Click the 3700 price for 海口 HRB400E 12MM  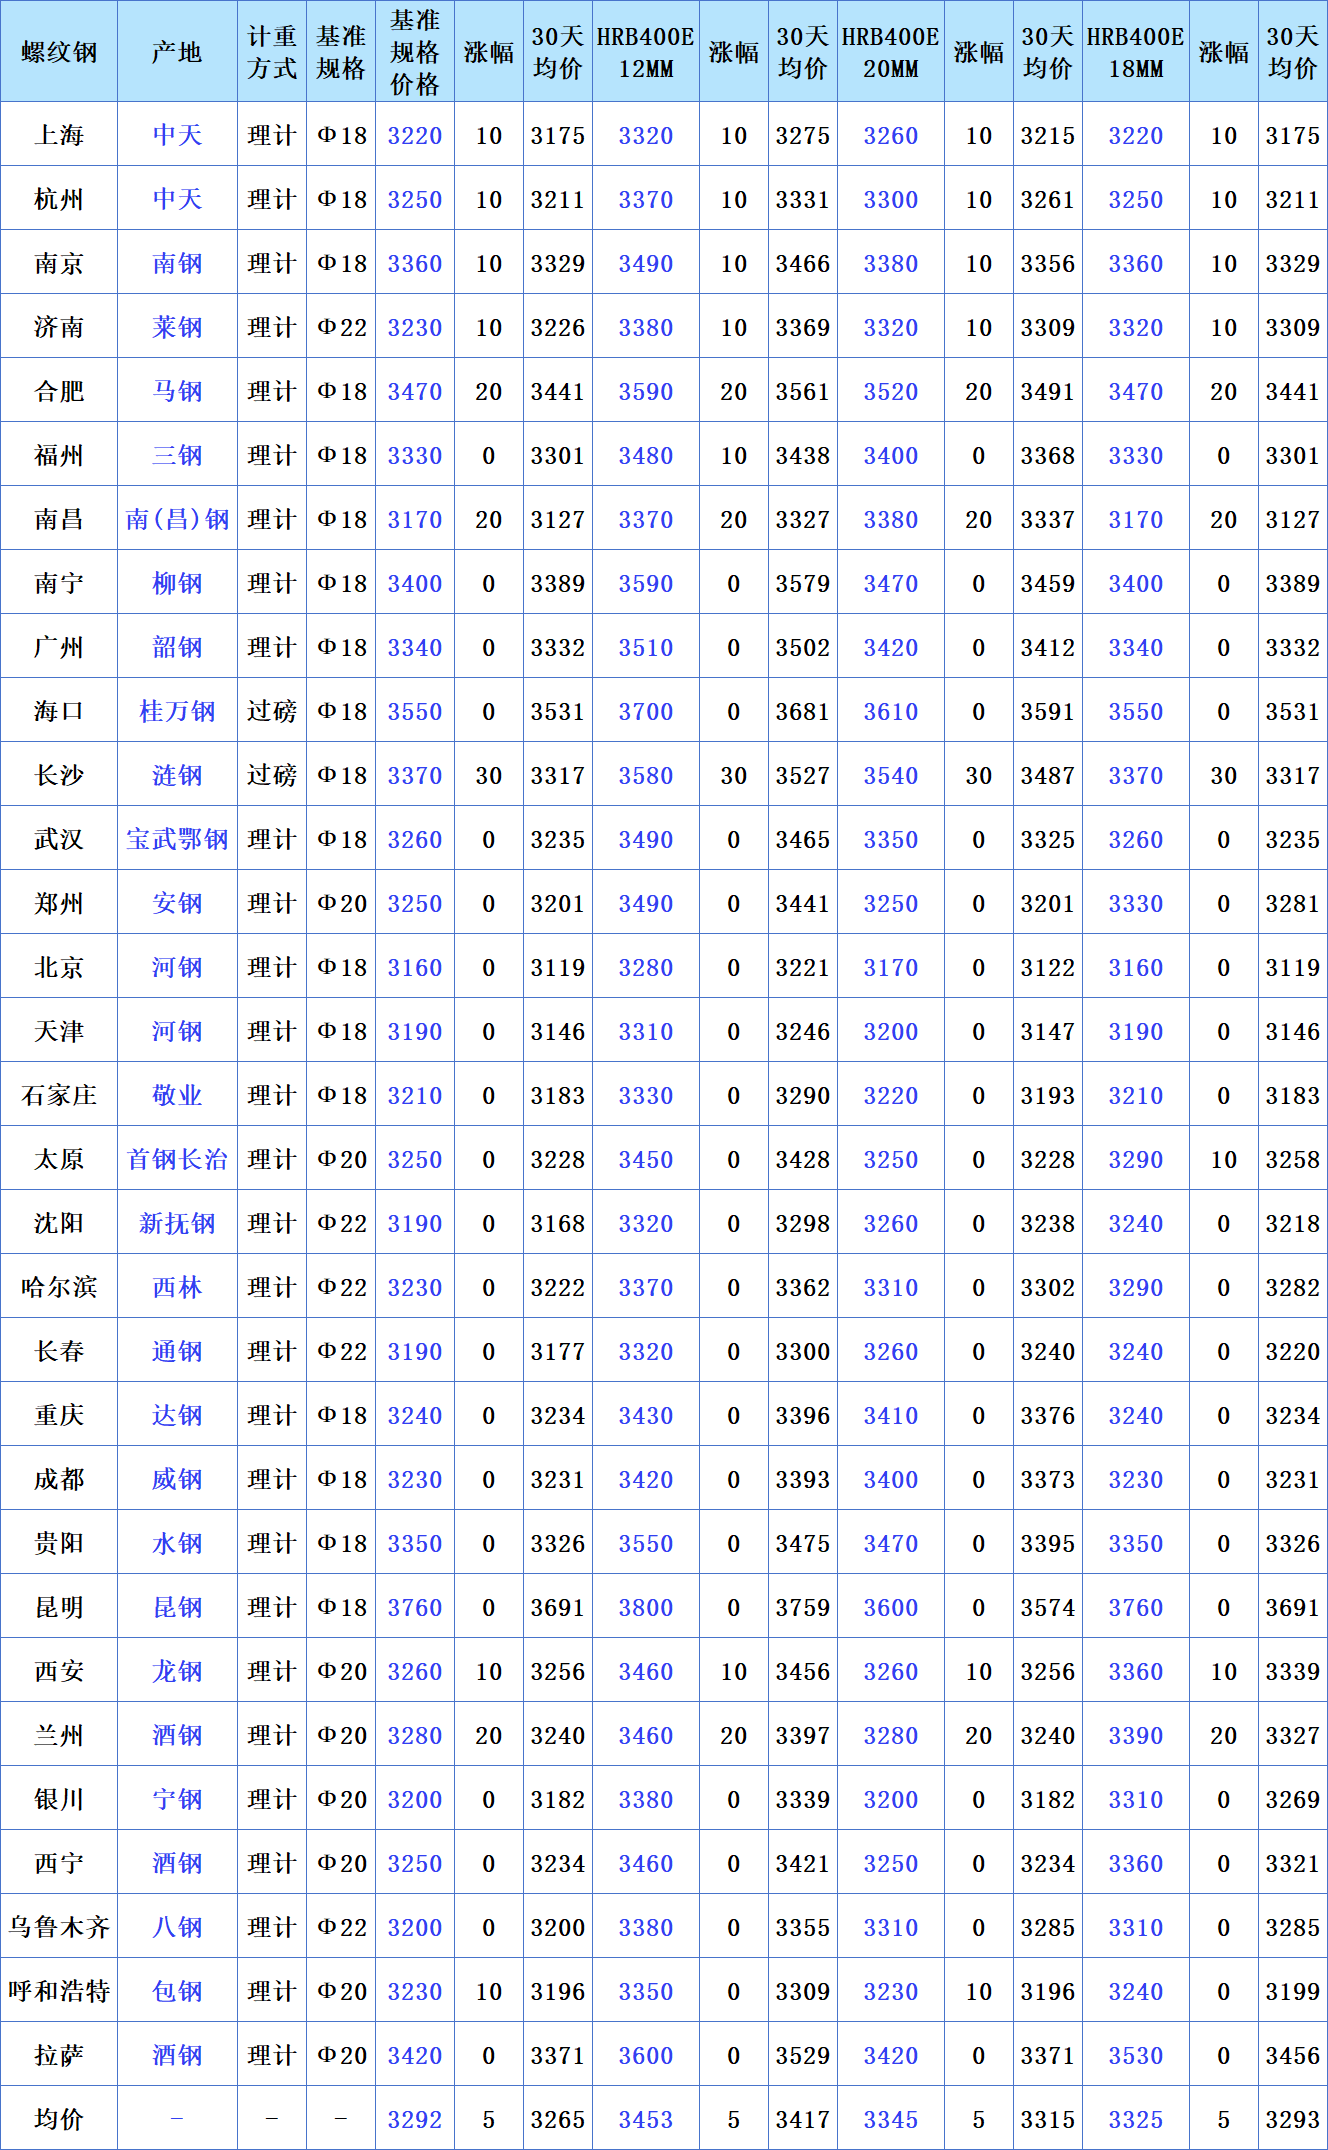tap(645, 712)
